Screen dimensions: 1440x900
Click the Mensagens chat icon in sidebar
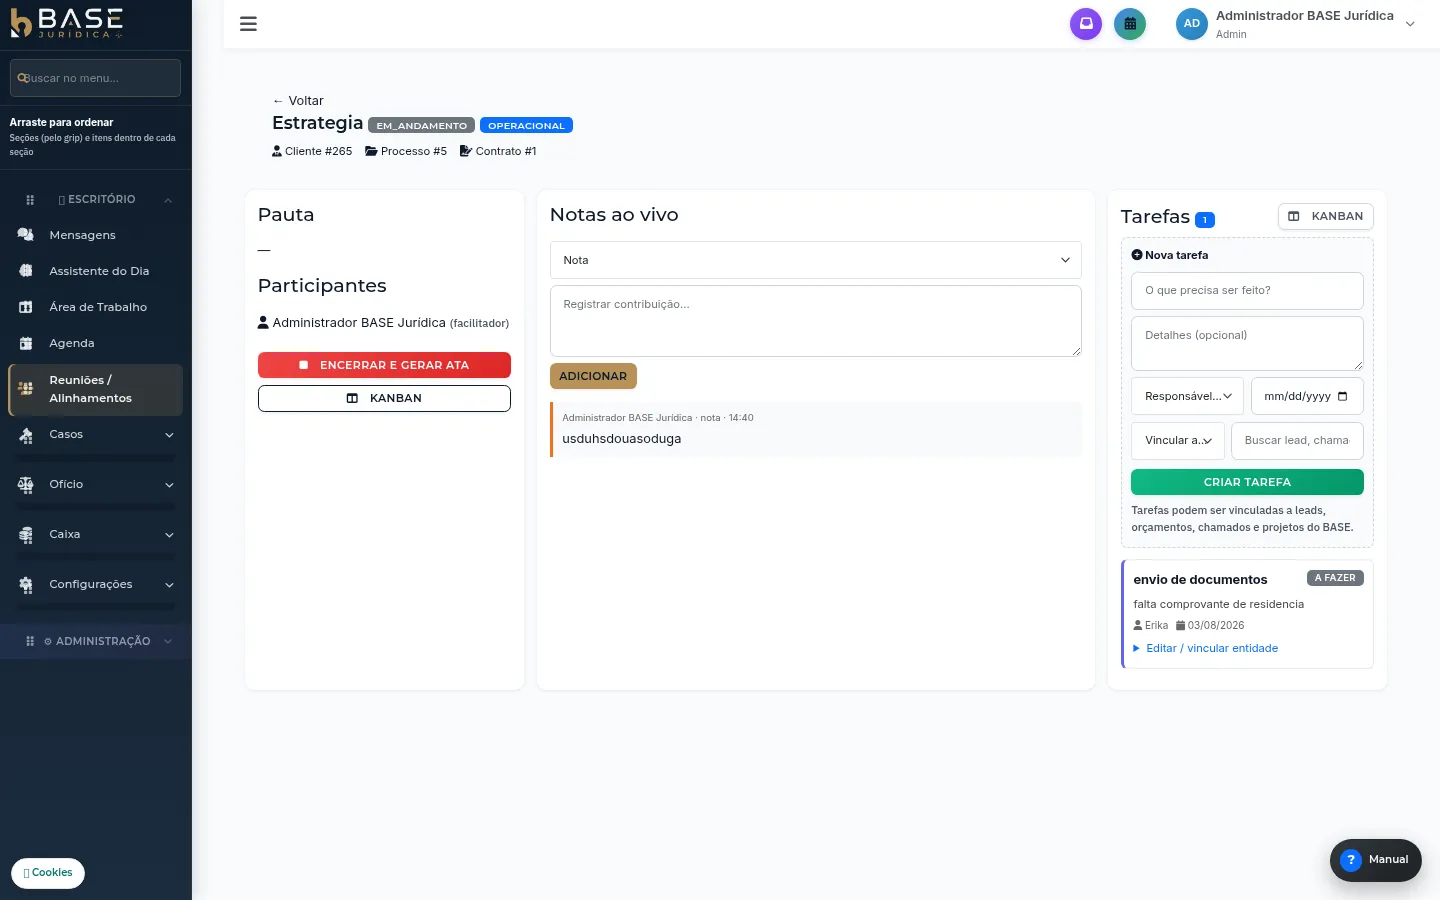point(26,235)
